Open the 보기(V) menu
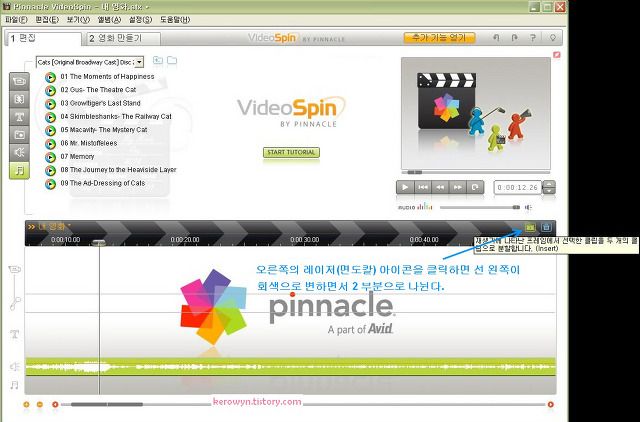This screenshot has height=422, width=640. click(78, 20)
